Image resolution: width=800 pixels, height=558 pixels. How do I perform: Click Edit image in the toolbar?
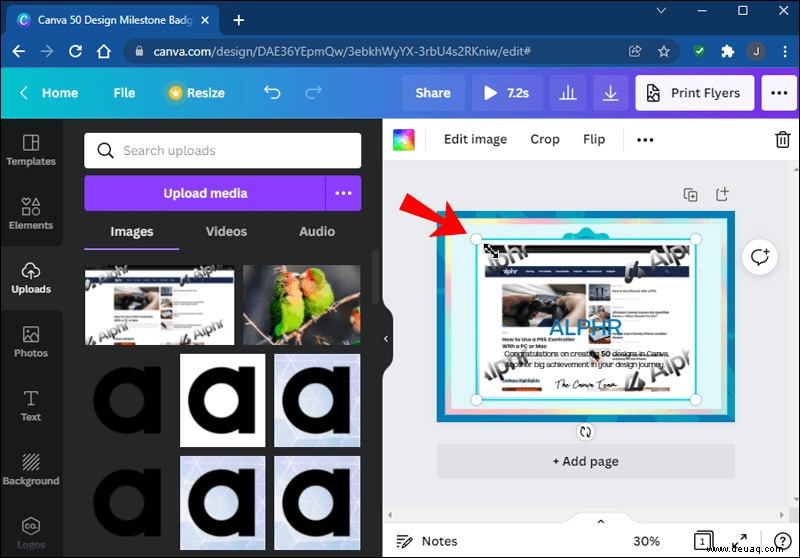tap(475, 139)
